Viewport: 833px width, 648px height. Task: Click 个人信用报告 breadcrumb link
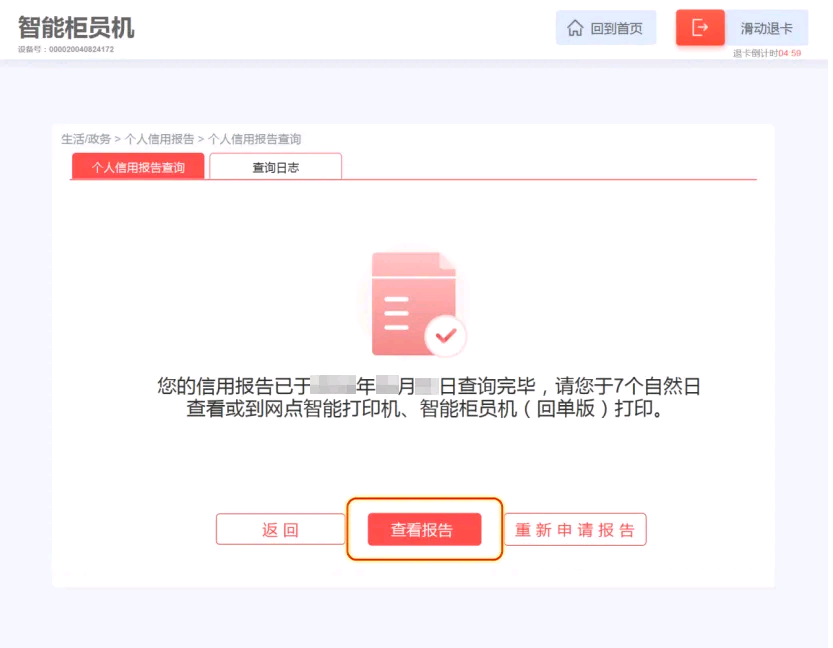tap(160, 140)
